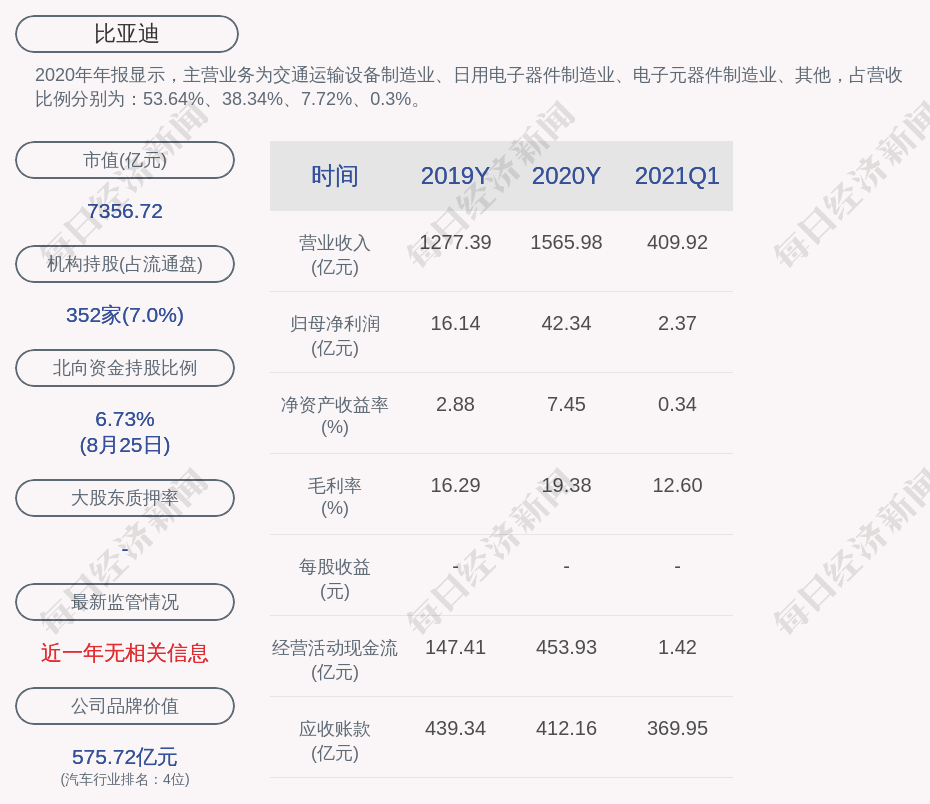The image size is (930, 804).
Task: Select the 归母净利润 row label
Action: 335,336
